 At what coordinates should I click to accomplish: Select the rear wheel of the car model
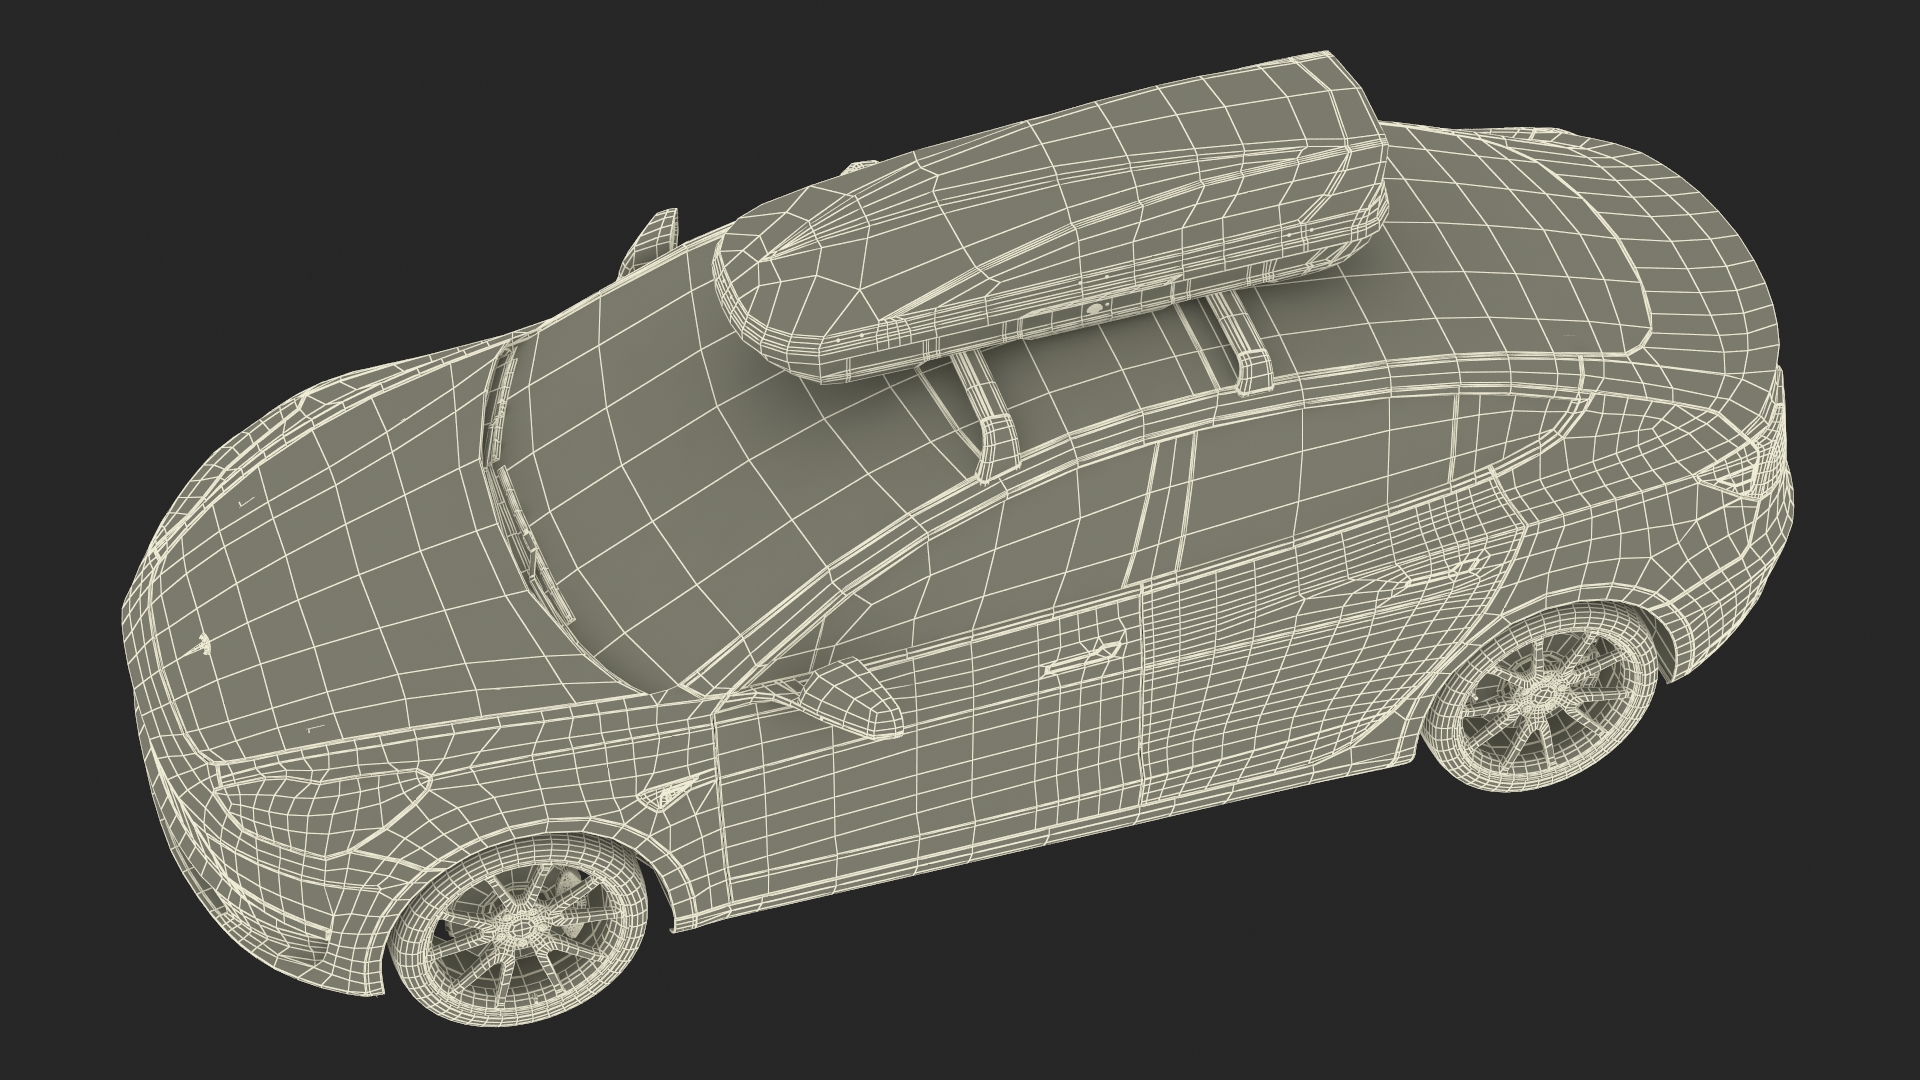tap(1542, 695)
